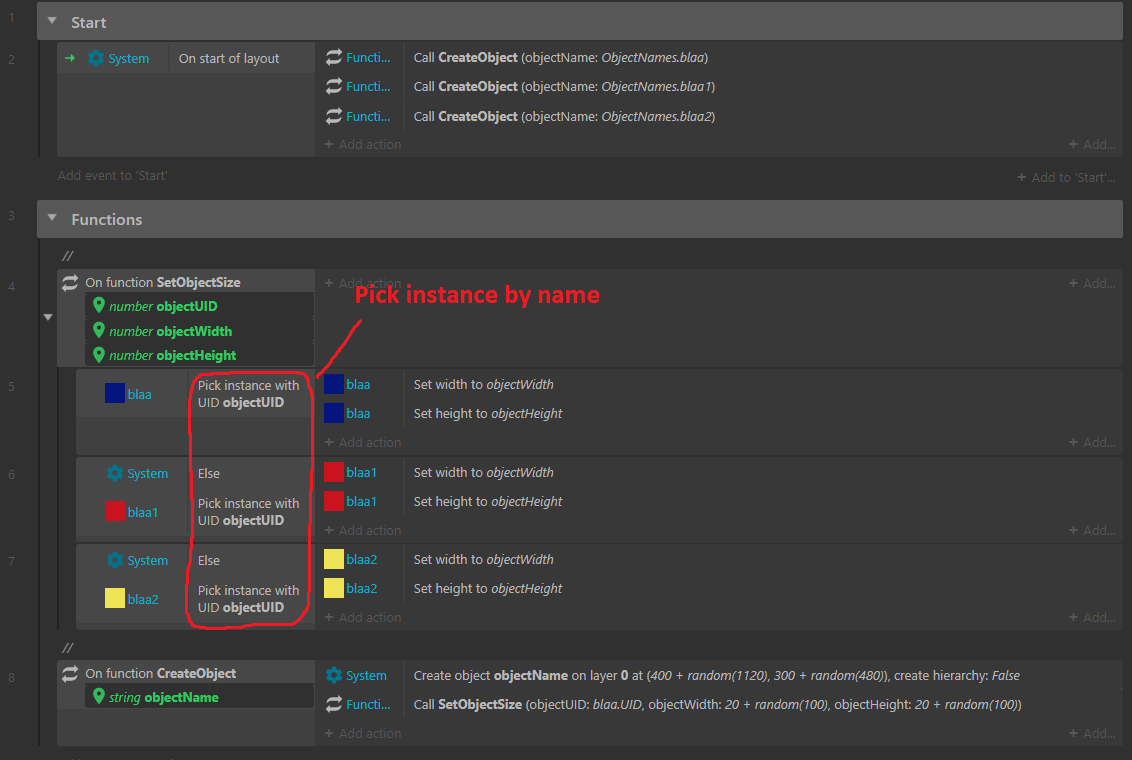Image resolution: width=1132 pixels, height=760 pixels.
Task: Click the objectName string parameter pin icon
Action: coord(99,696)
